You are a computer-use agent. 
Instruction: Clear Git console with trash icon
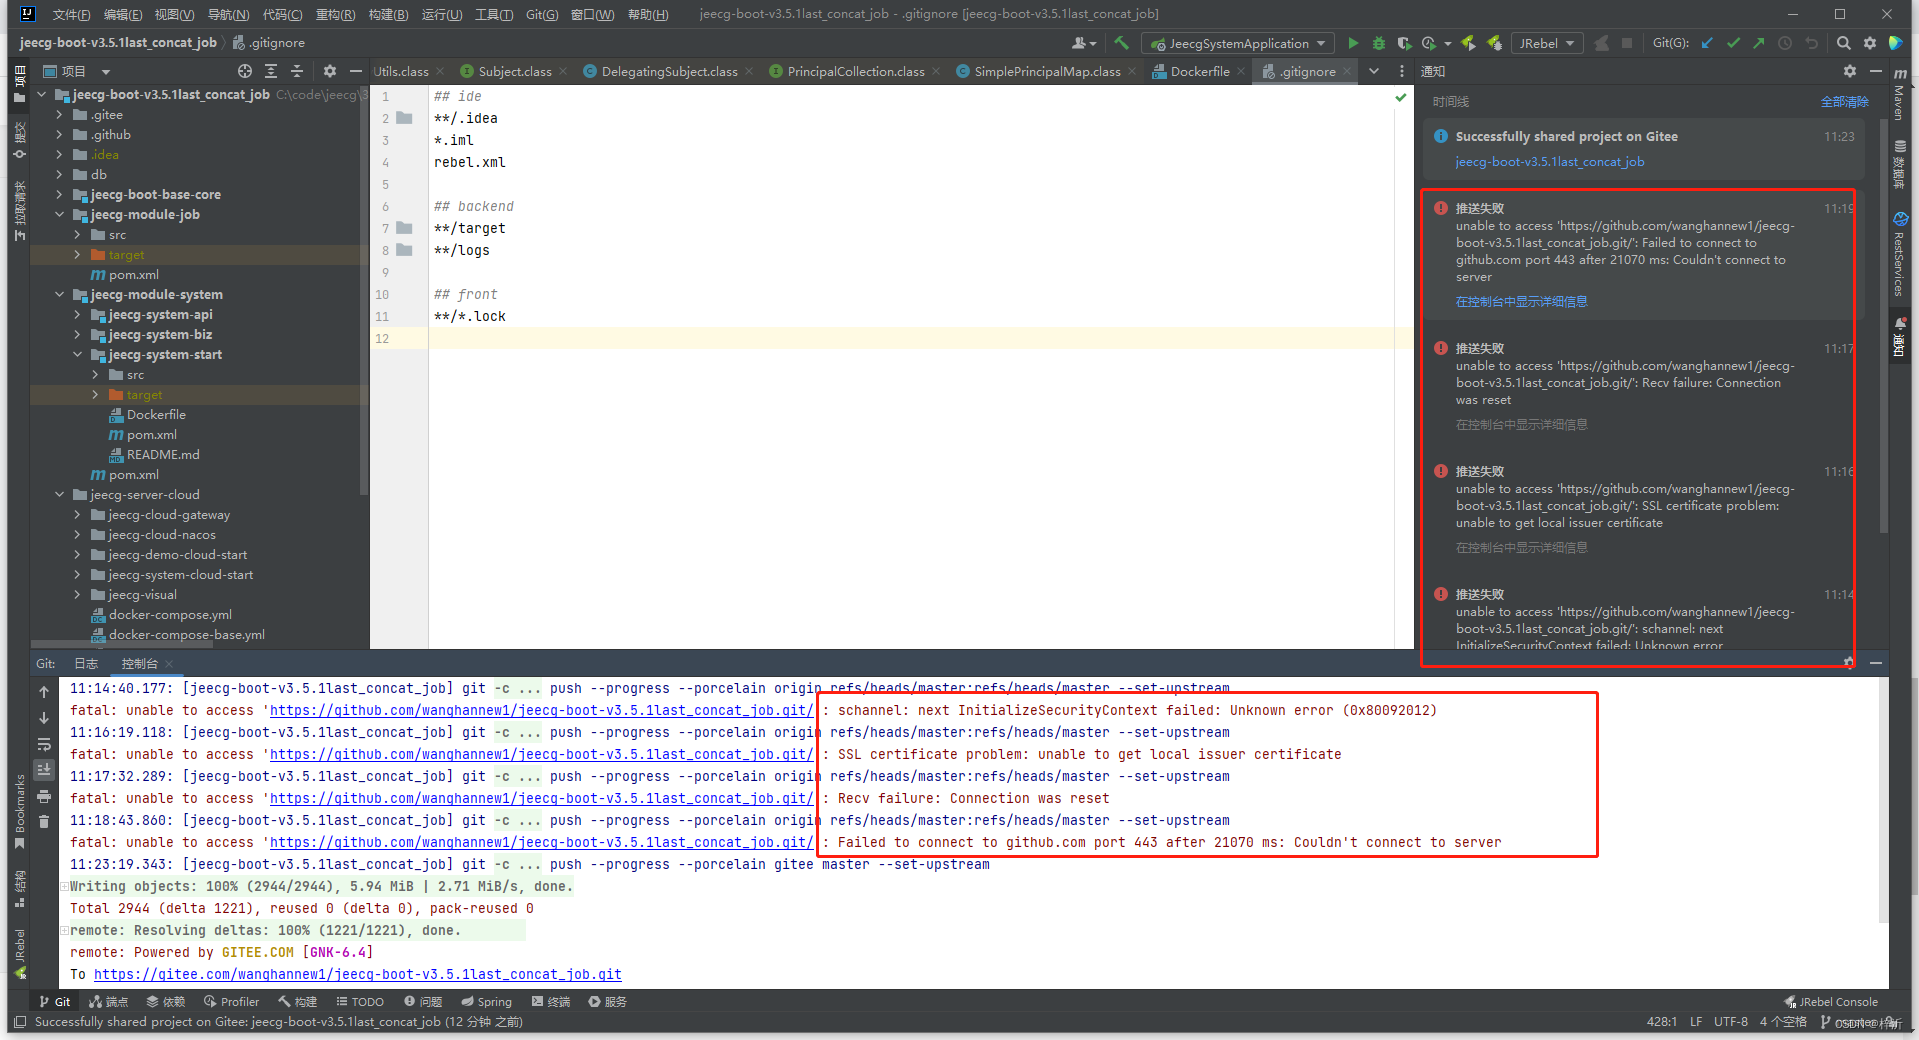(44, 822)
